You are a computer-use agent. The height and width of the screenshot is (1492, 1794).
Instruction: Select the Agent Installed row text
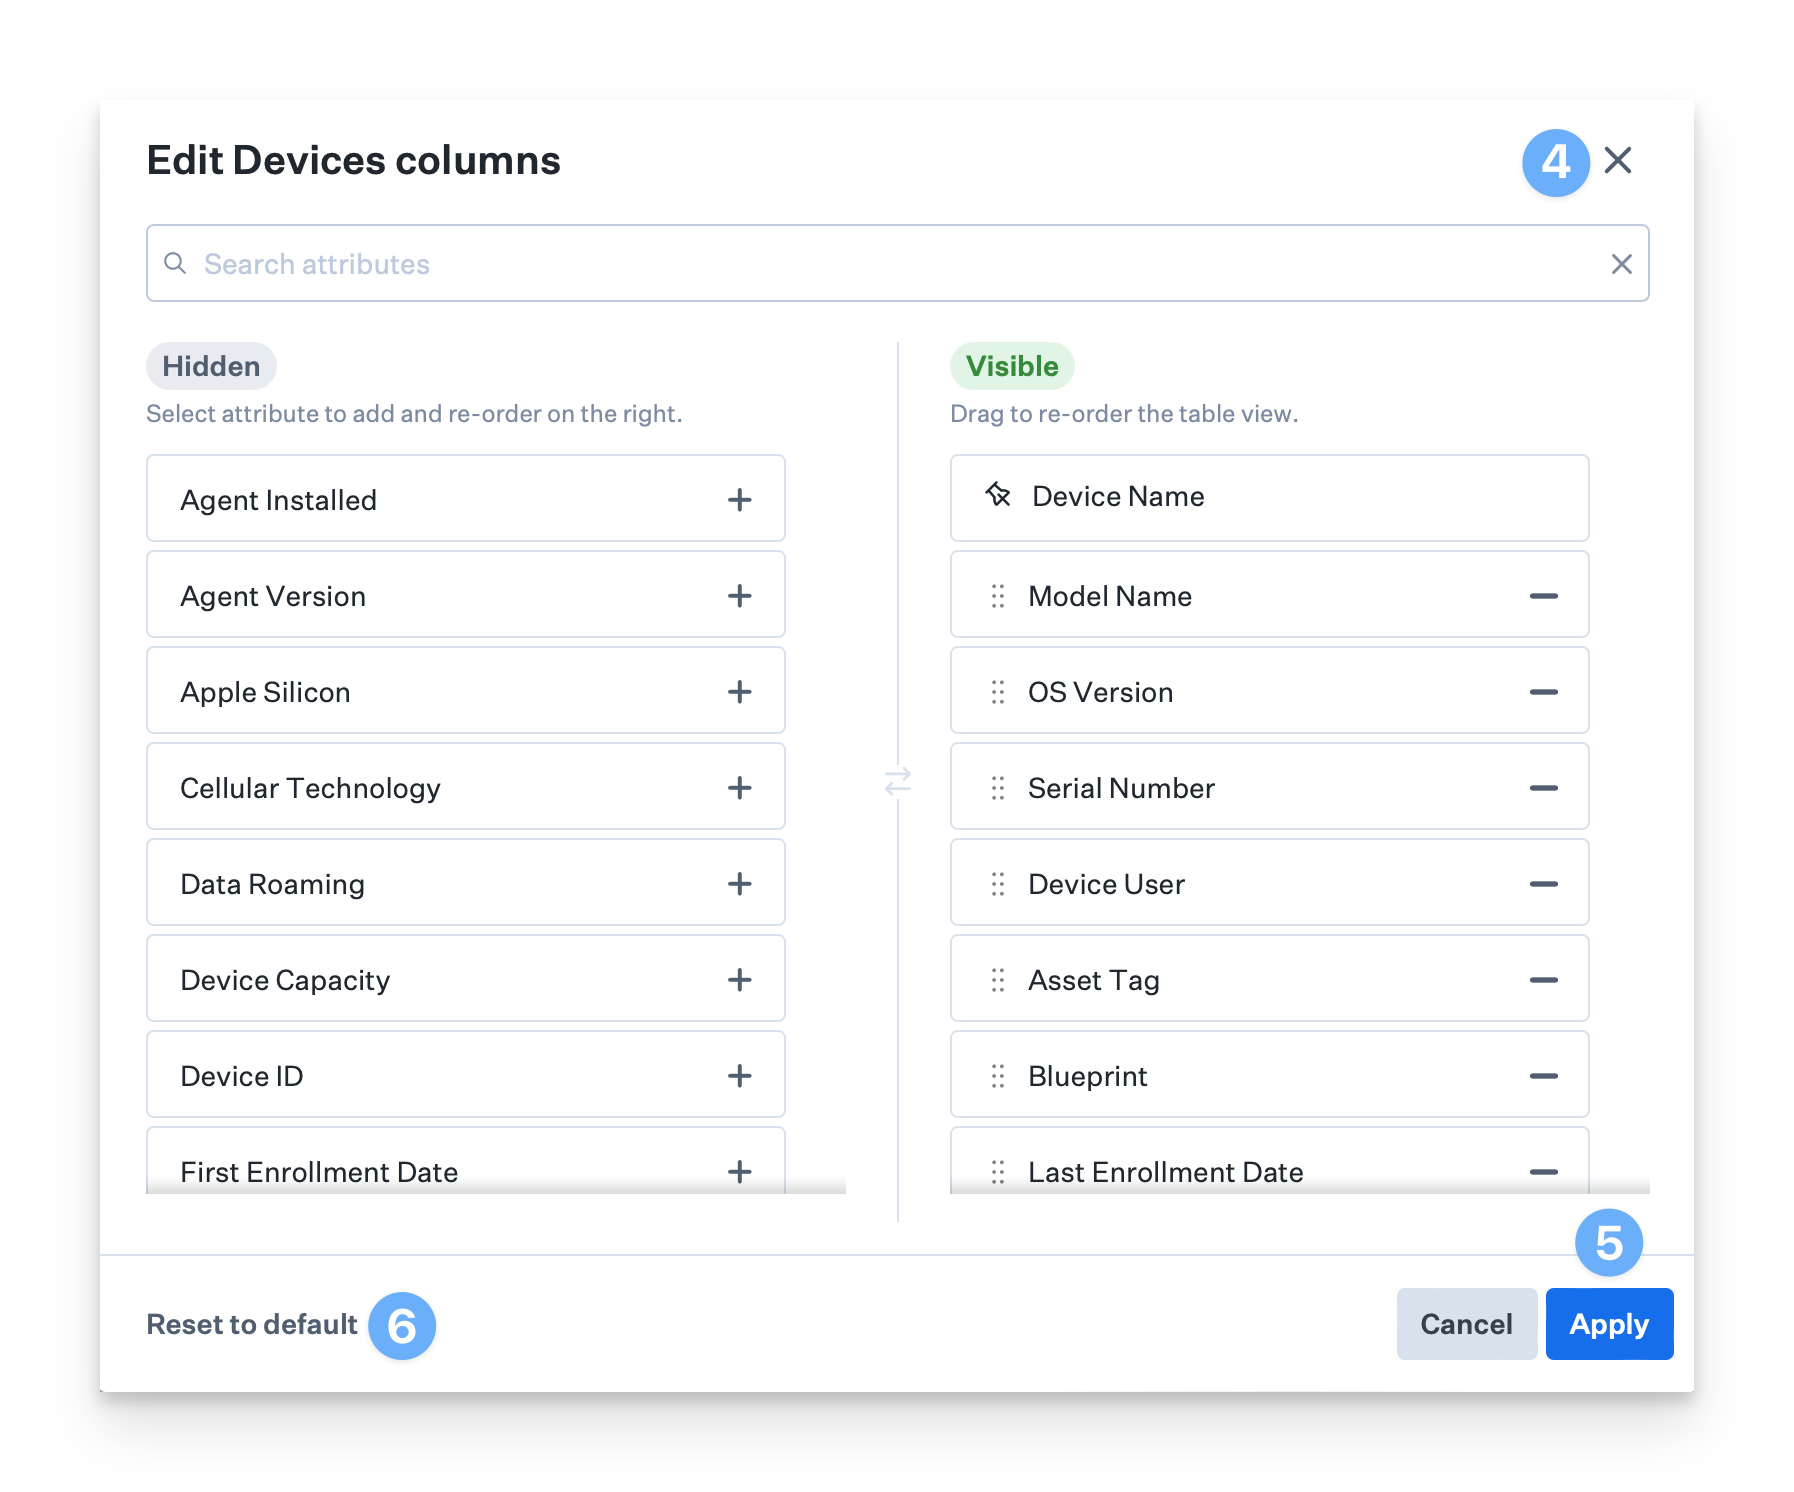click(278, 500)
